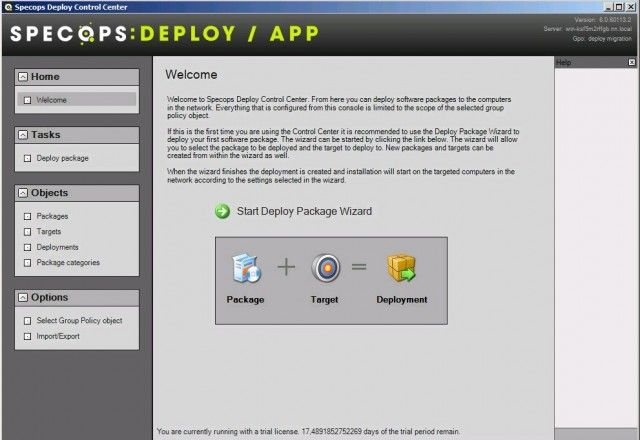The width and height of the screenshot is (640, 440).
Task: Open the Welcome page in sidebar
Action: click(77, 100)
